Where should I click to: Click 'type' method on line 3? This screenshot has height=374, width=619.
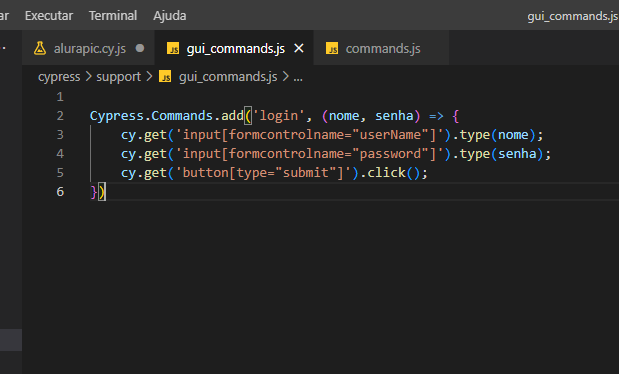pyautogui.click(x=475, y=135)
